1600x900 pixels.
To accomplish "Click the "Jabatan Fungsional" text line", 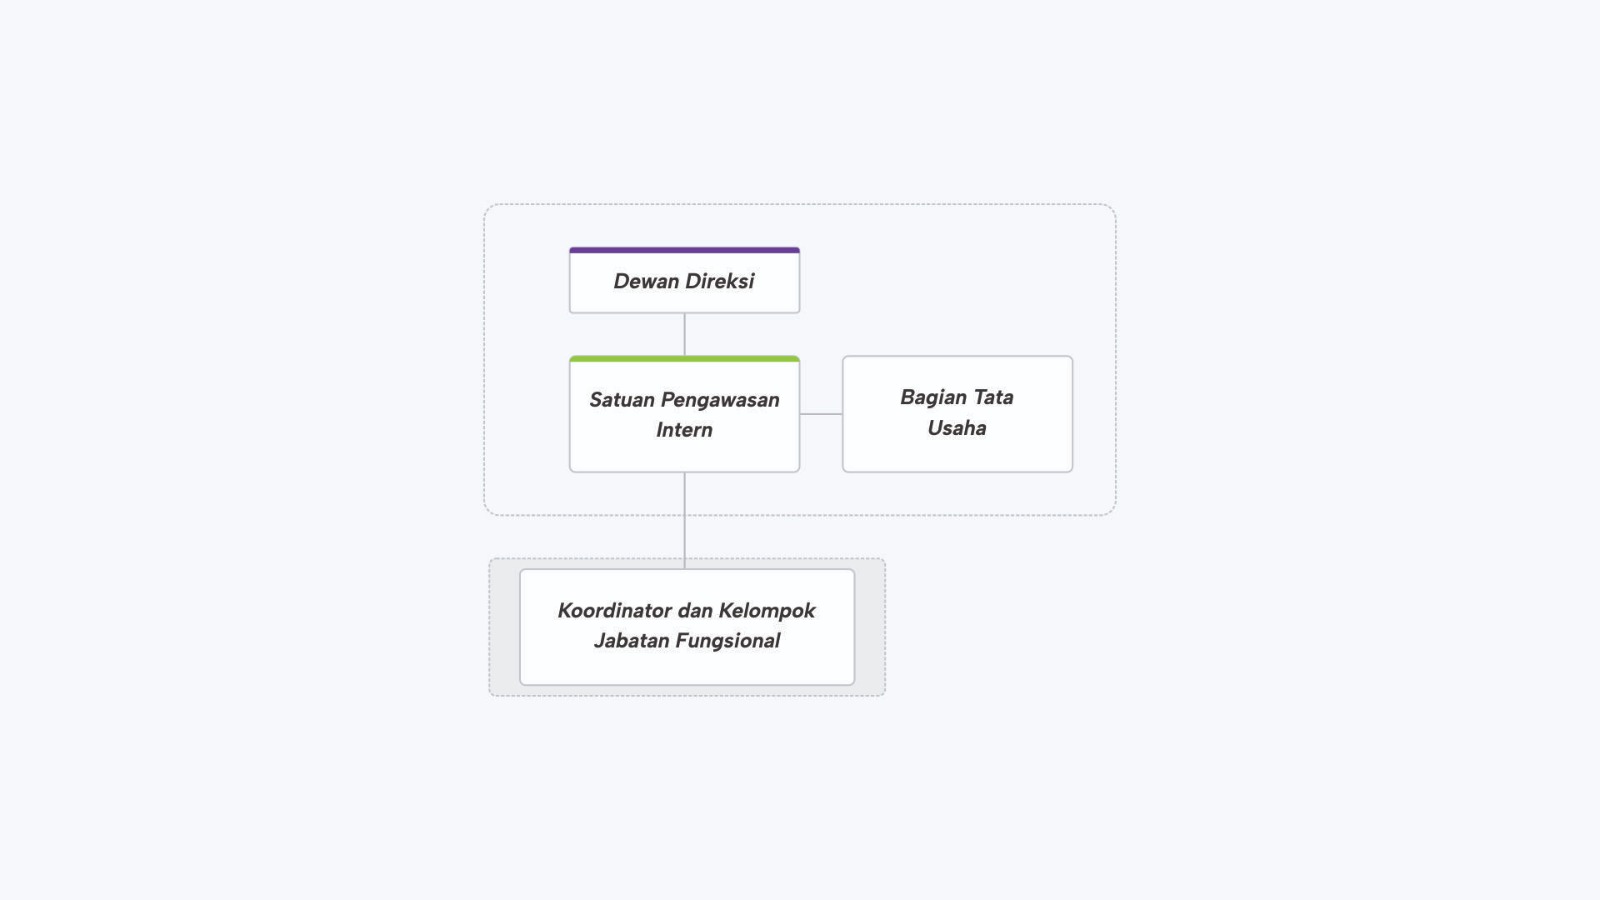I will click(x=687, y=640).
